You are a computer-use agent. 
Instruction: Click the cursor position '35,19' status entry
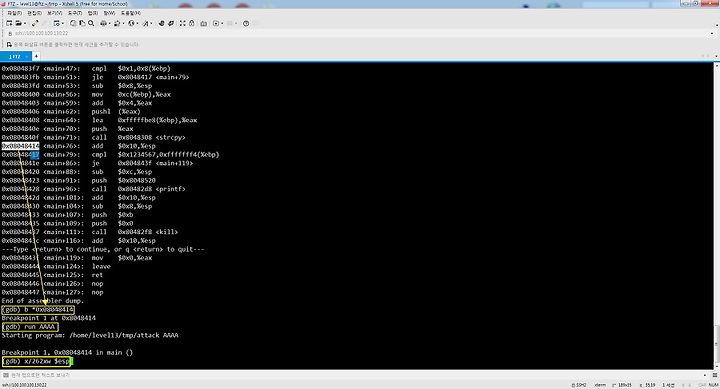pos(647,385)
